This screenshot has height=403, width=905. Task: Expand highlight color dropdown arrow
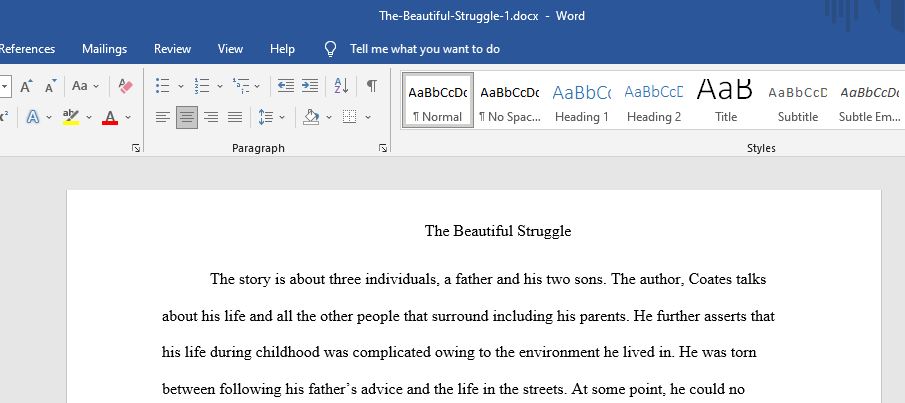89,117
